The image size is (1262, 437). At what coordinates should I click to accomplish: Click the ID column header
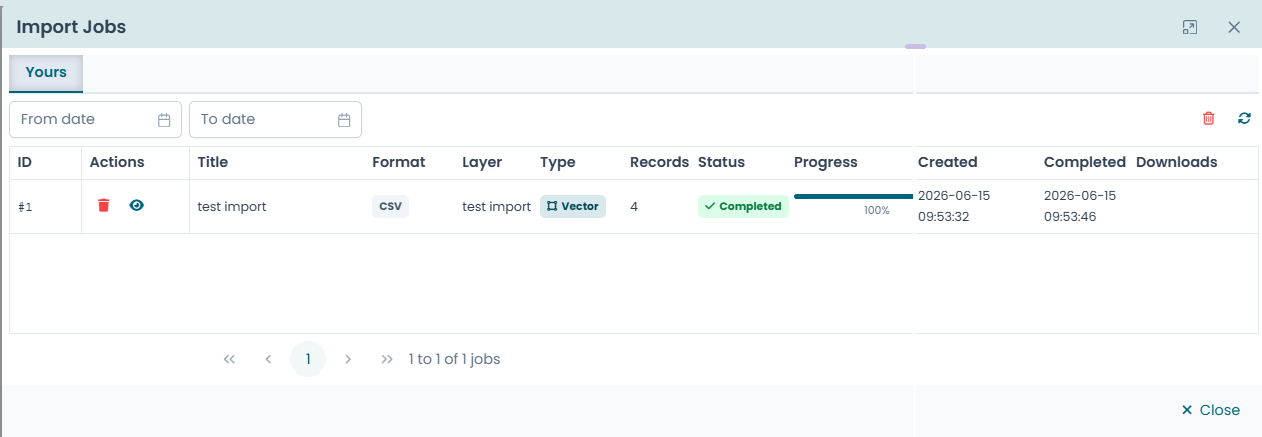click(25, 162)
